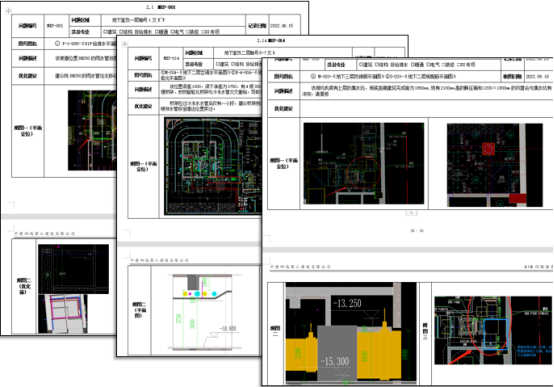Click the table move handle on the MEP-001 page
Viewport: 554px width, 387px height.
pos(8,11)
